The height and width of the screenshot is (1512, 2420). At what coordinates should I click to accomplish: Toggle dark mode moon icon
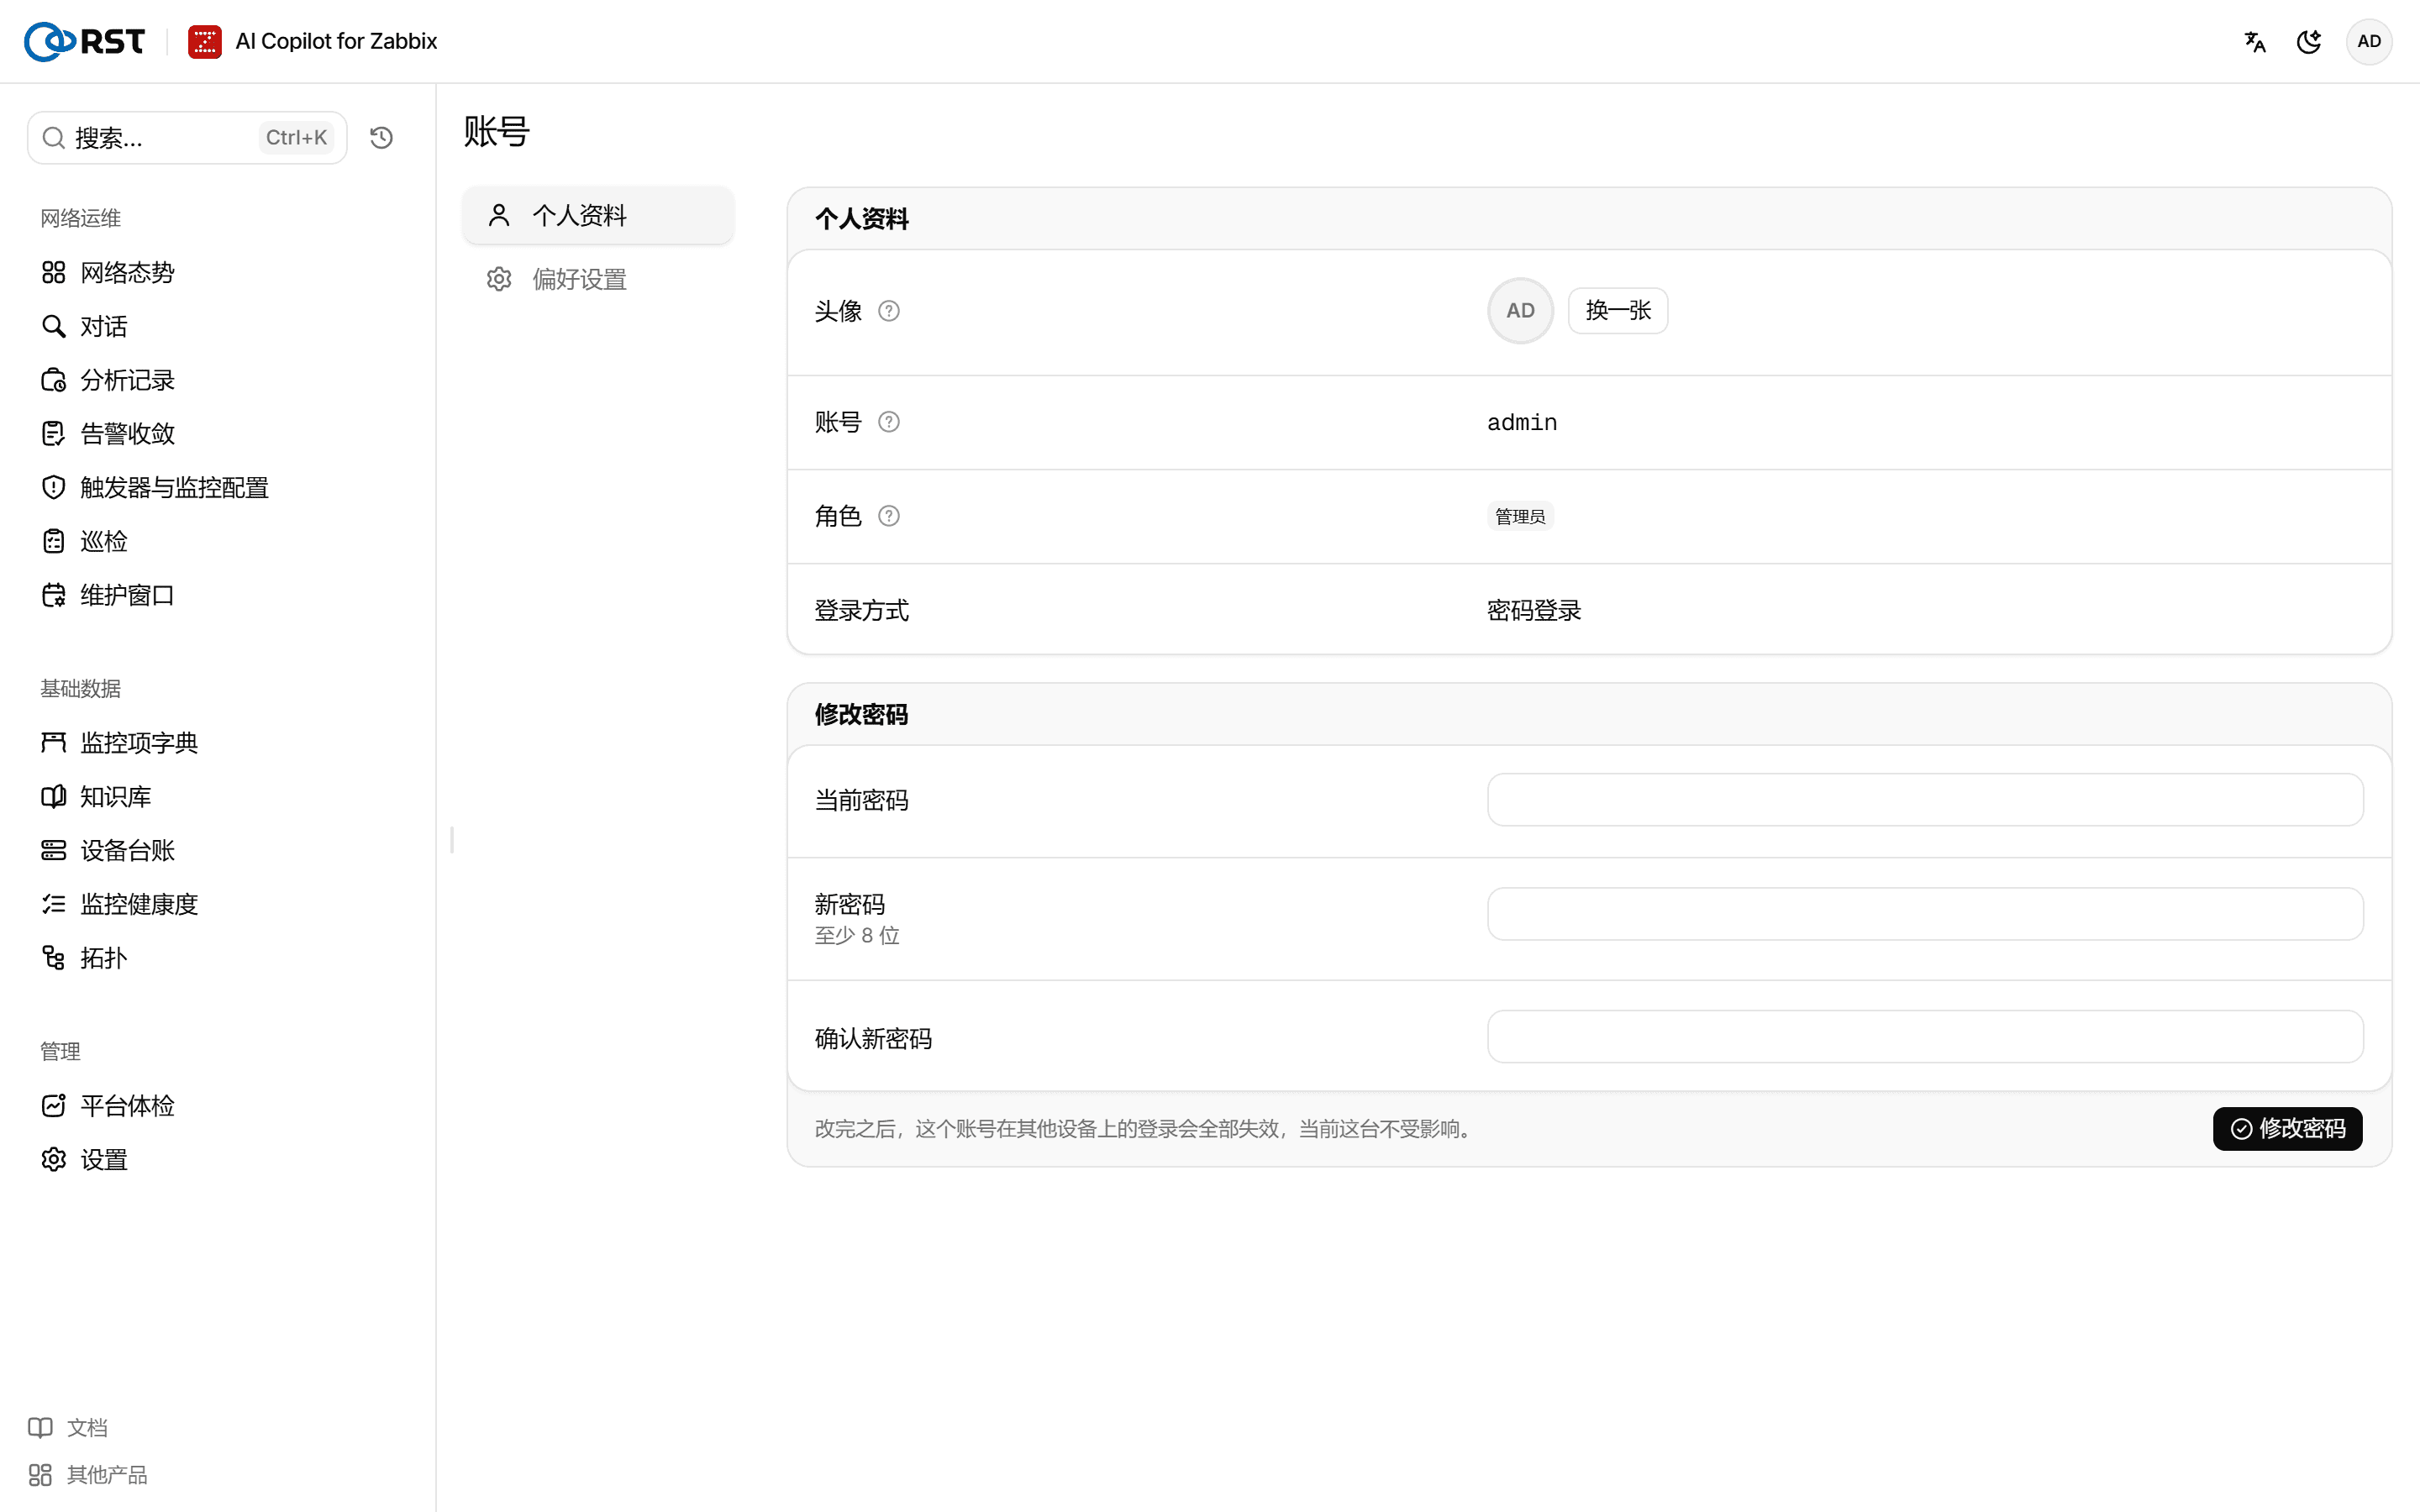[x=2309, y=42]
